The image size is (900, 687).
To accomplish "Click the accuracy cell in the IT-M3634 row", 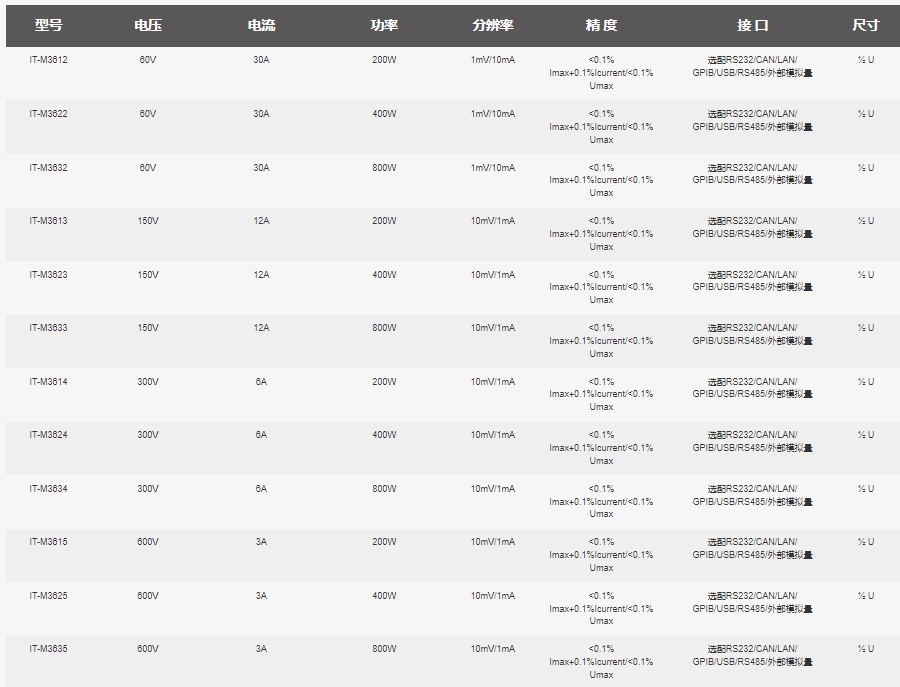I will coord(601,501).
